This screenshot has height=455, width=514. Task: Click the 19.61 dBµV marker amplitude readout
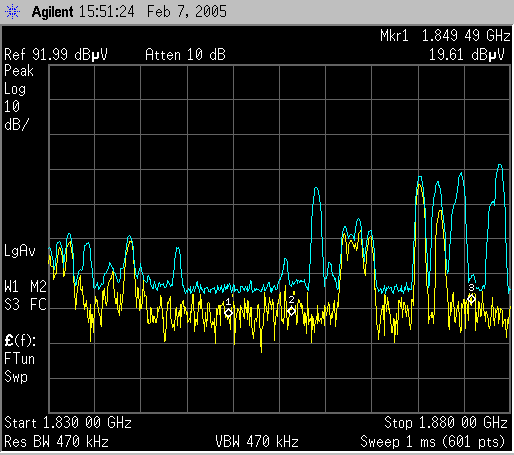[x=467, y=54]
